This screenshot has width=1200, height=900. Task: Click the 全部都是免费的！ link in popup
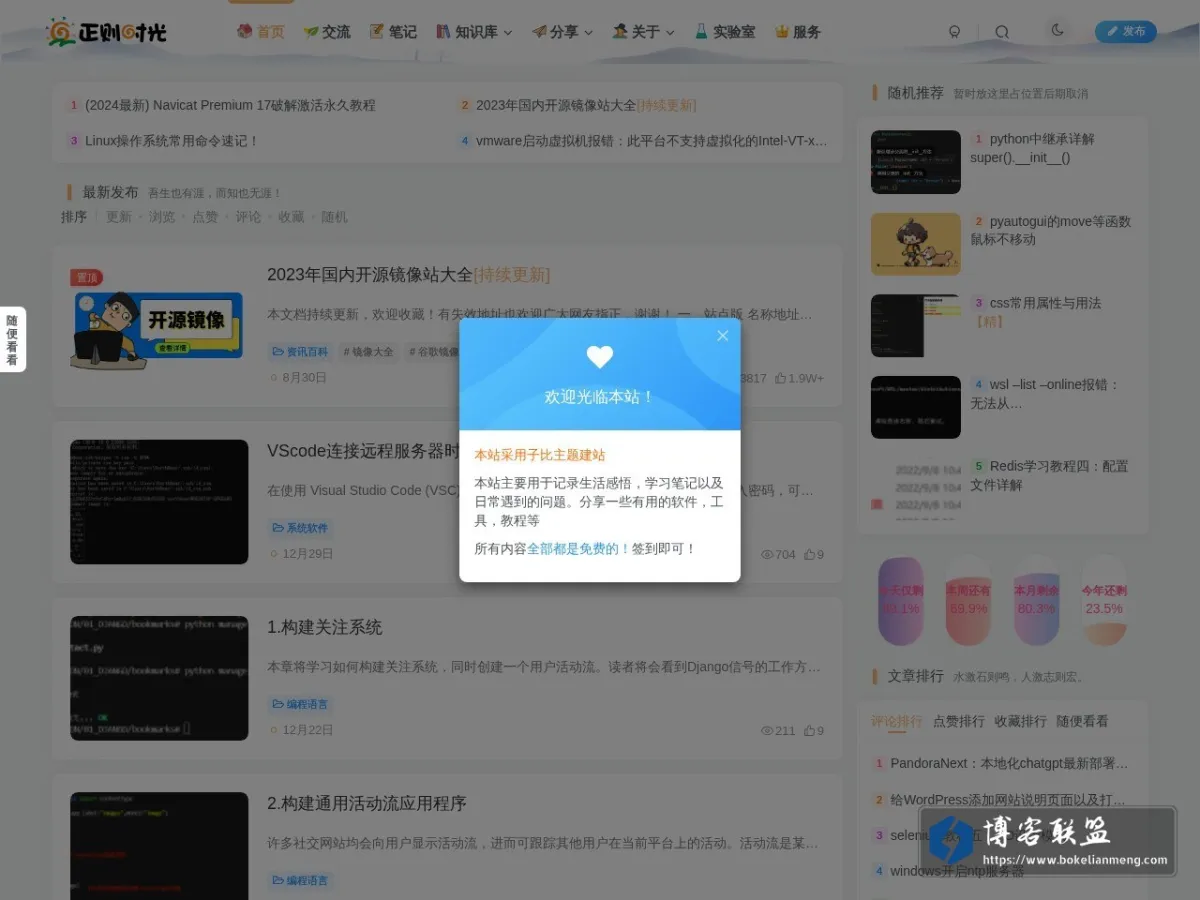(579, 549)
